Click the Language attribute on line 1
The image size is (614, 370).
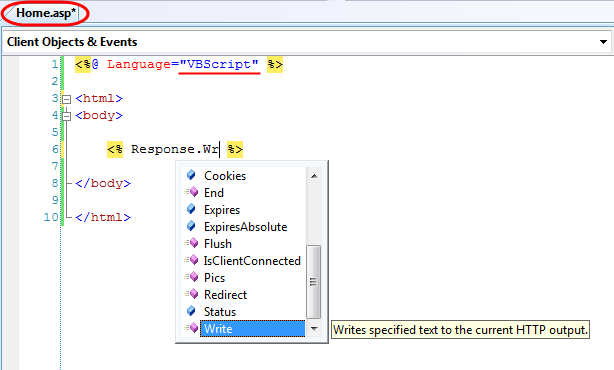click(x=139, y=64)
